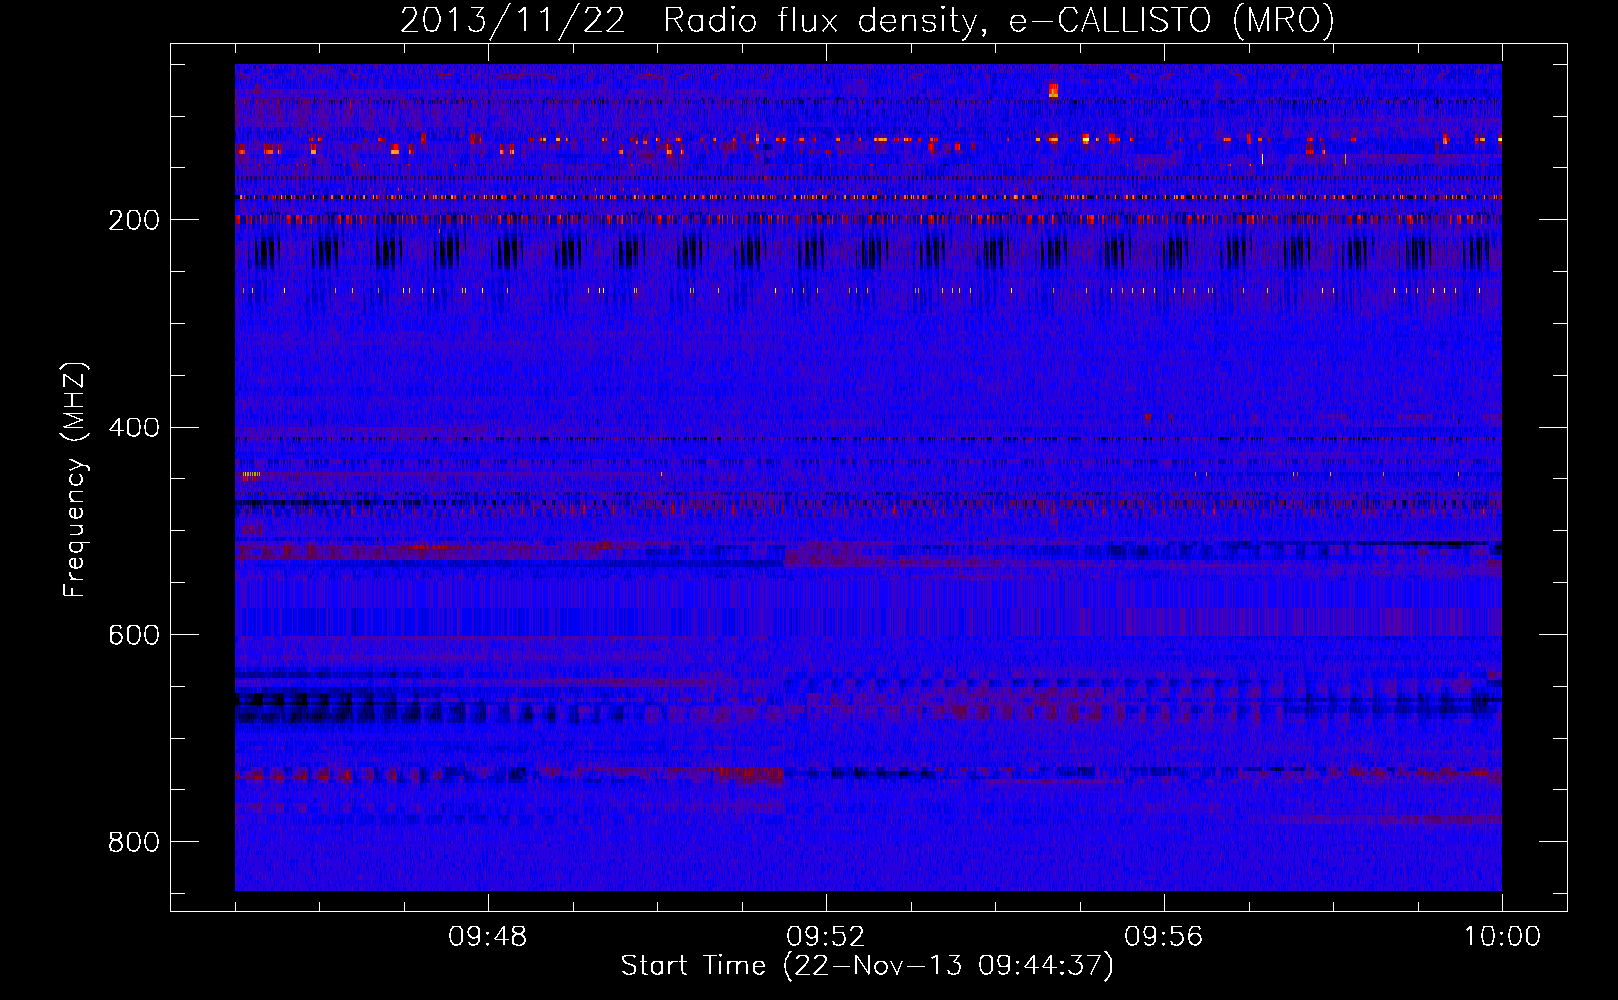Viewport: 1618px width, 1000px height.
Task: Click the 200 frequency tick label
Action: pyautogui.click(x=133, y=220)
